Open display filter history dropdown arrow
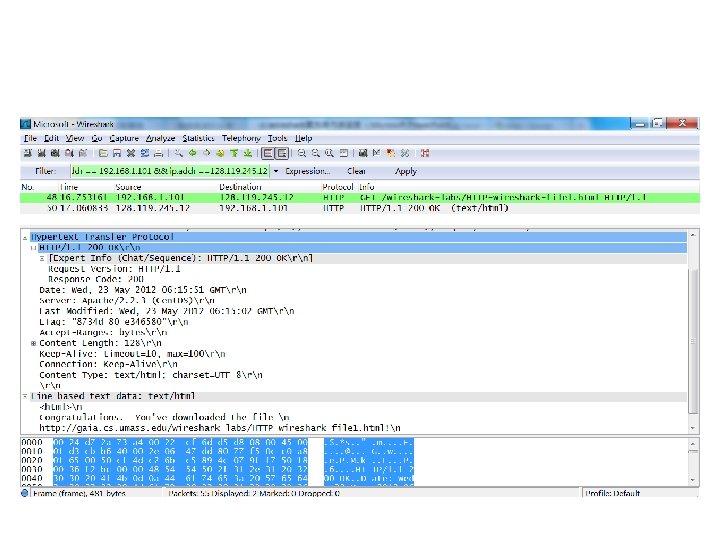Viewport: 720px width, 540px height. [x=276, y=171]
